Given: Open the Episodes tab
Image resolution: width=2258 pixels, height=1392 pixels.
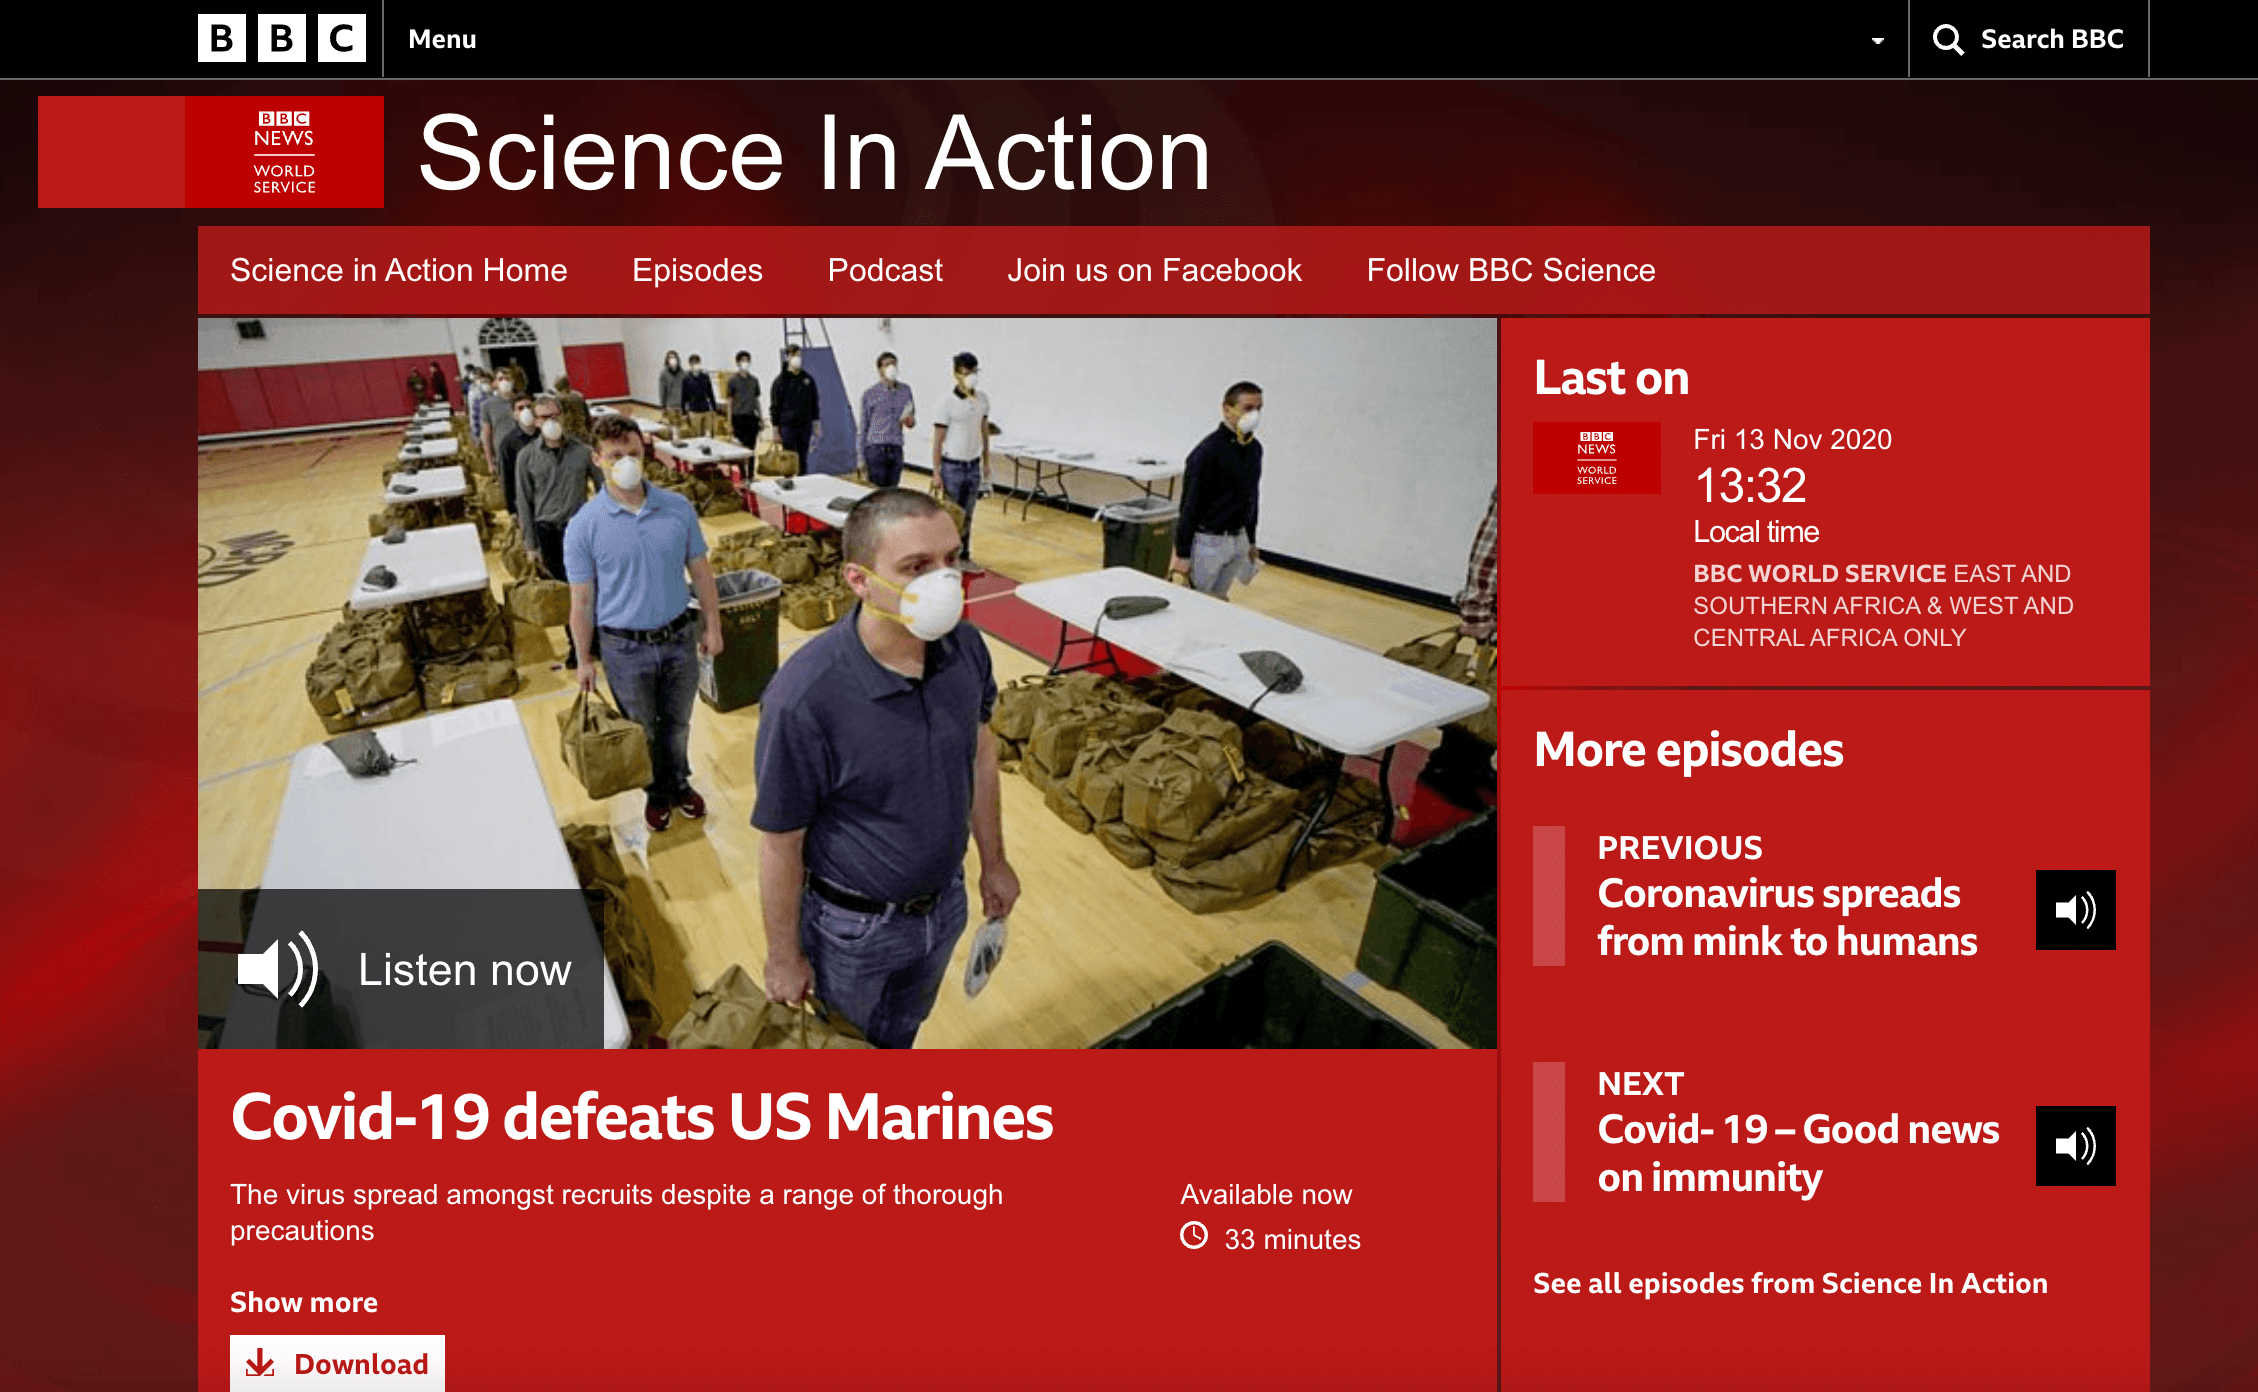Looking at the screenshot, I should pos(697,270).
